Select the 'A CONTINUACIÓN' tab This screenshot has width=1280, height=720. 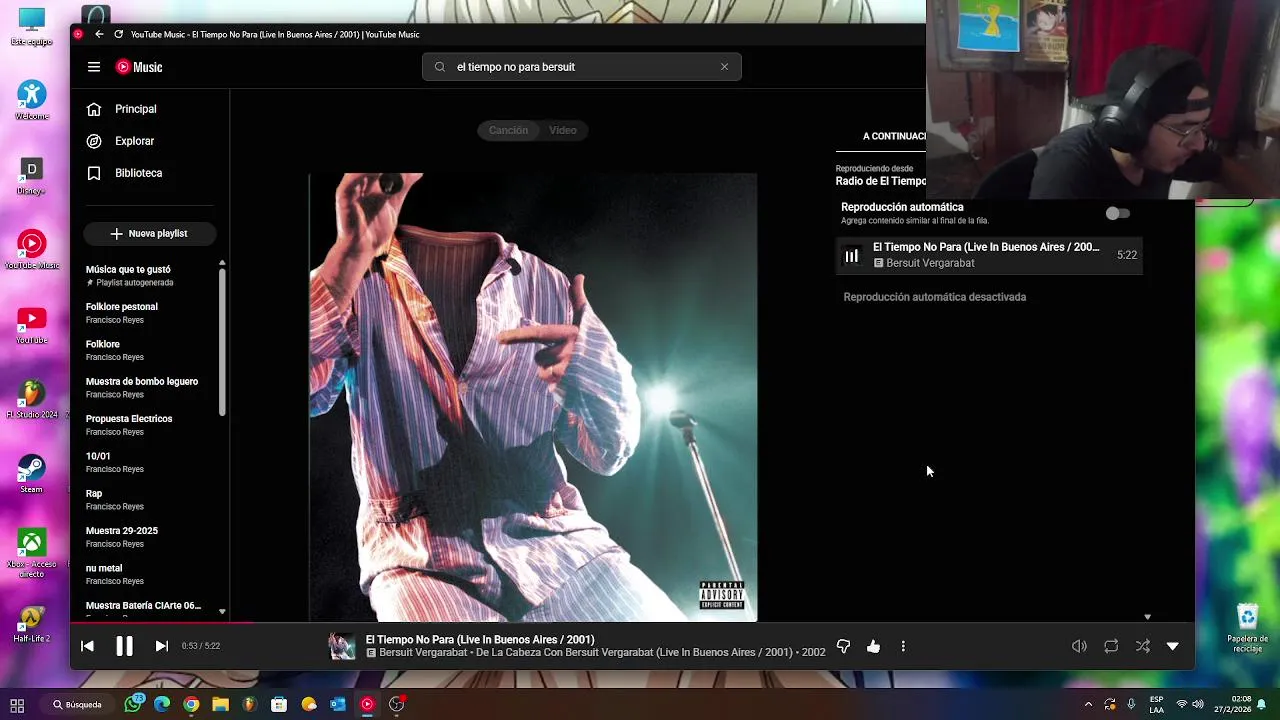click(894, 136)
